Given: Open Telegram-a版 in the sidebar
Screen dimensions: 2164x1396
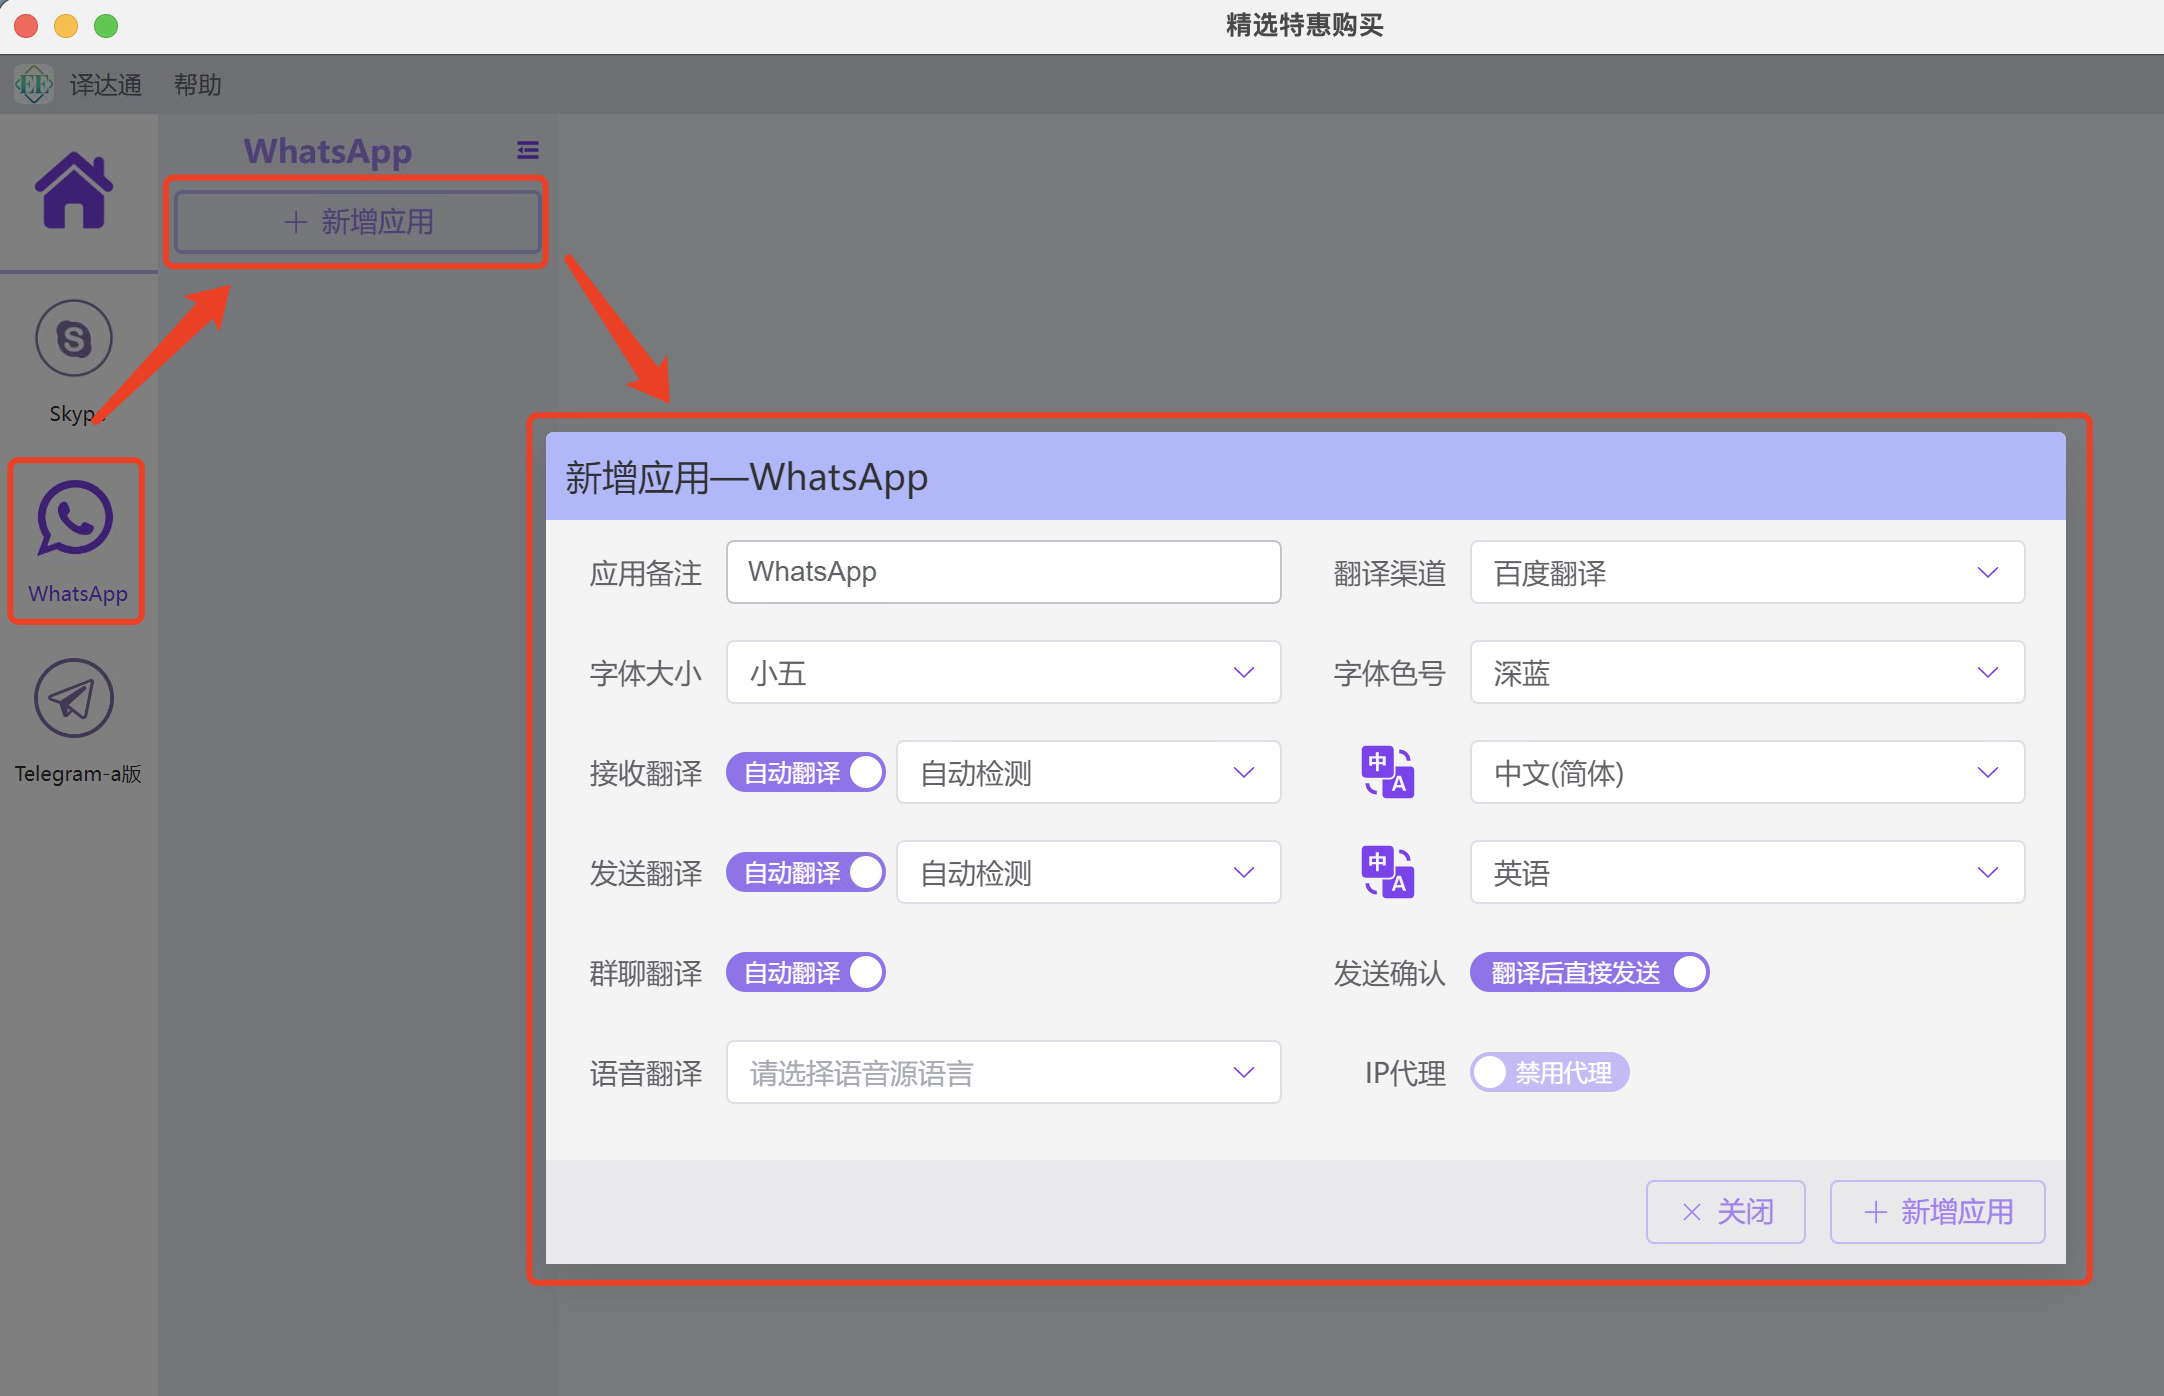Looking at the screenshot, I should point(74,700).
